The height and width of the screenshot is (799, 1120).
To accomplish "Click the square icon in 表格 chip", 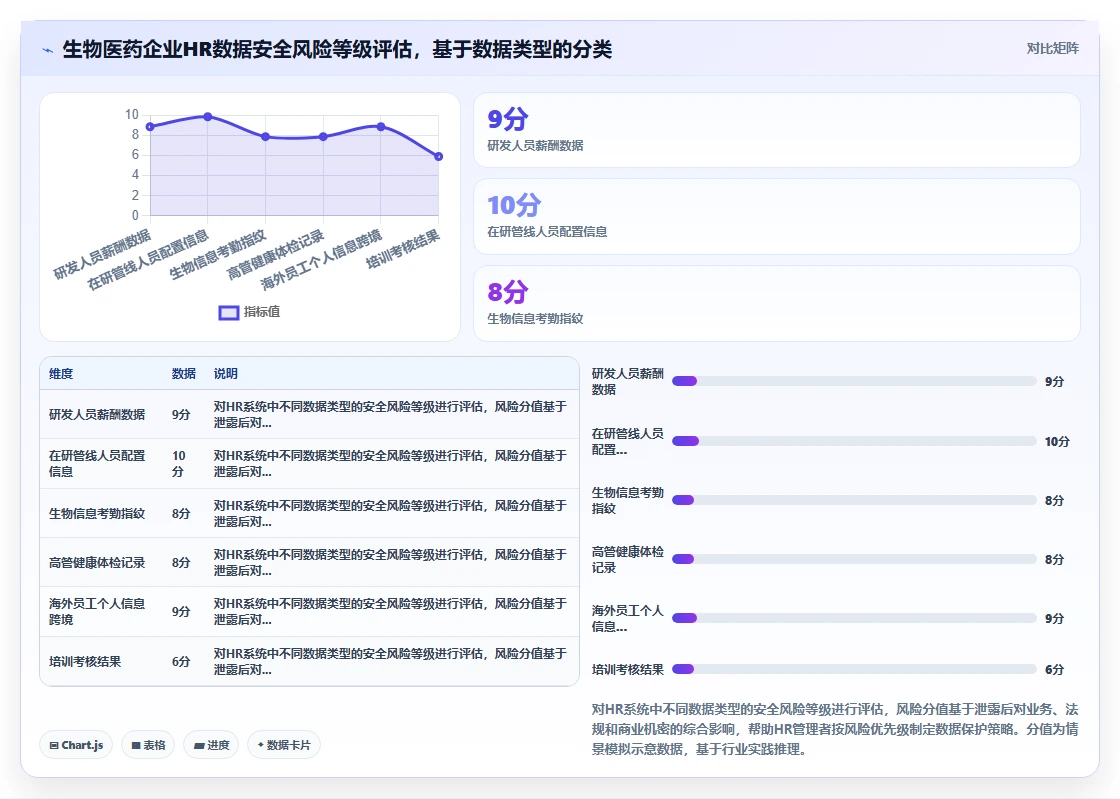I will tap(136, 745).
